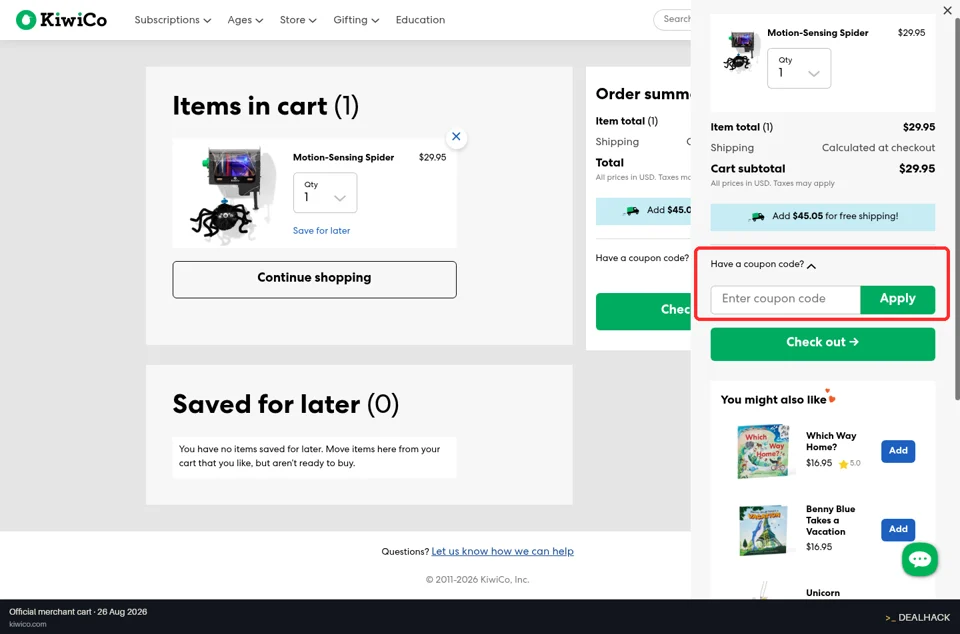Click the Enter coupon code field
Screen dimensions: 960x634
[x=785, y=299]
